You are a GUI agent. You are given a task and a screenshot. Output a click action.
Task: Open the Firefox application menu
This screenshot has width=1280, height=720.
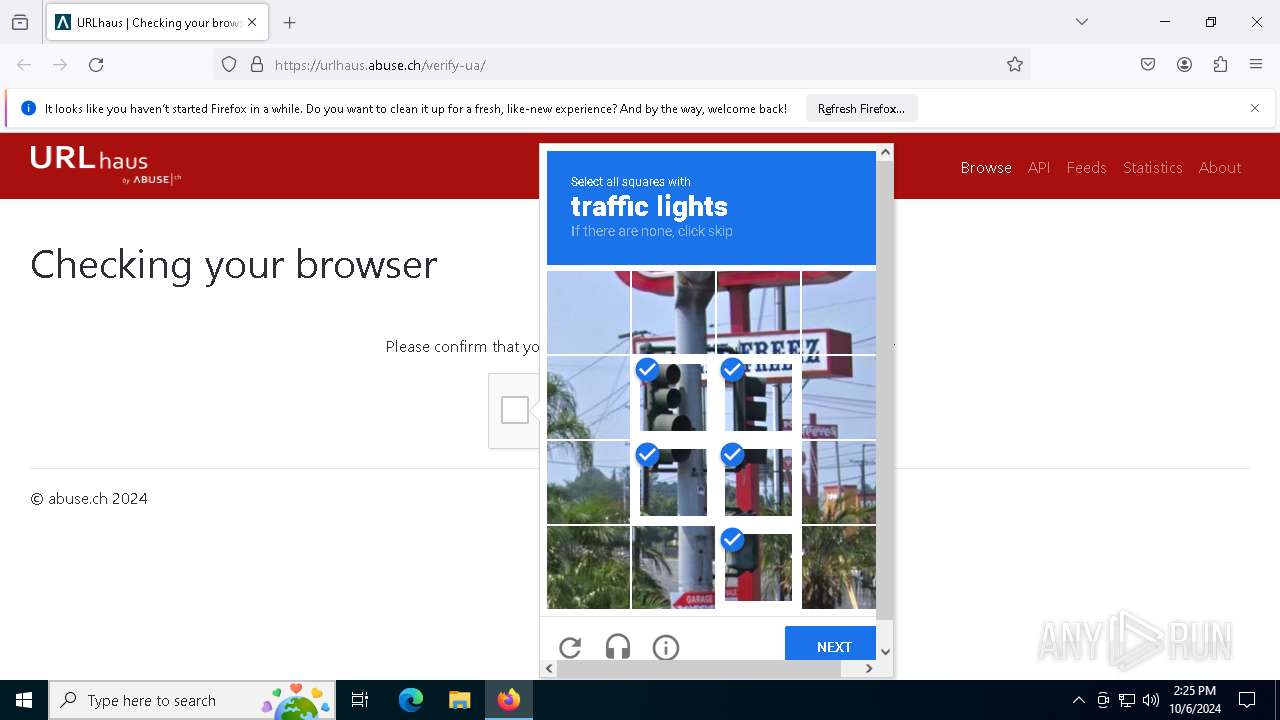1256,65
